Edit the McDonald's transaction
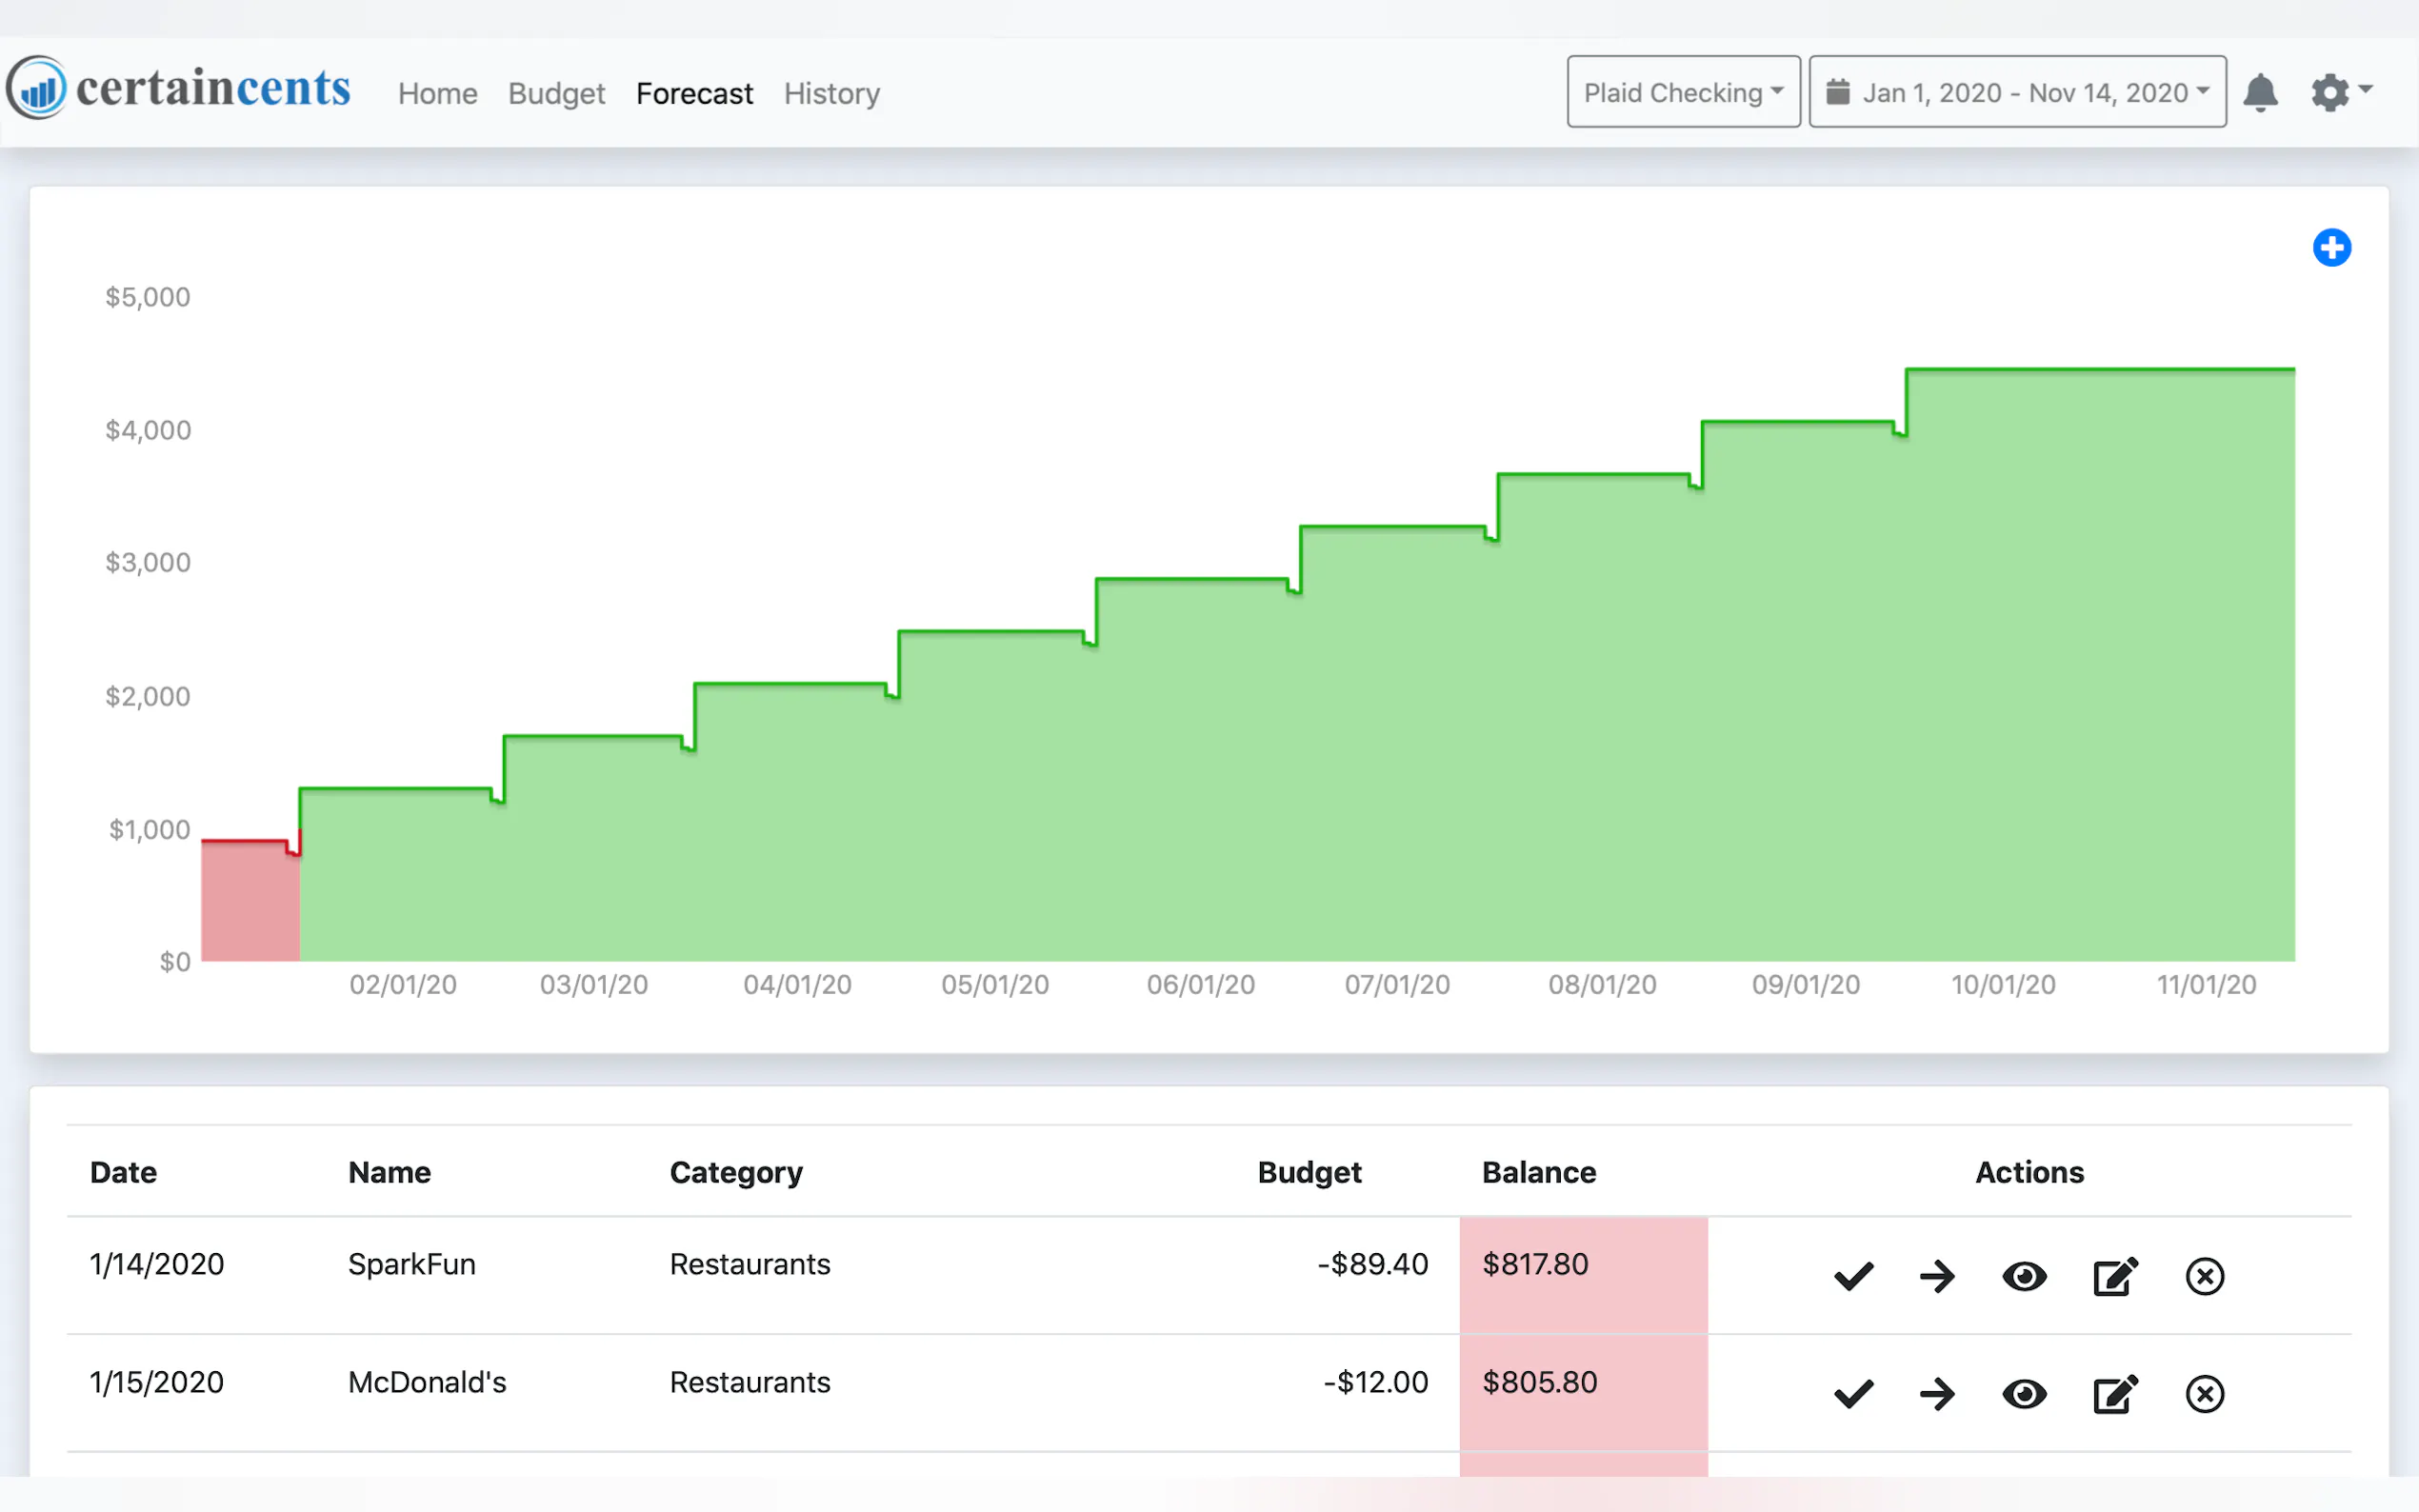This screenshot has width=2419, height=1512. 2115,1394
